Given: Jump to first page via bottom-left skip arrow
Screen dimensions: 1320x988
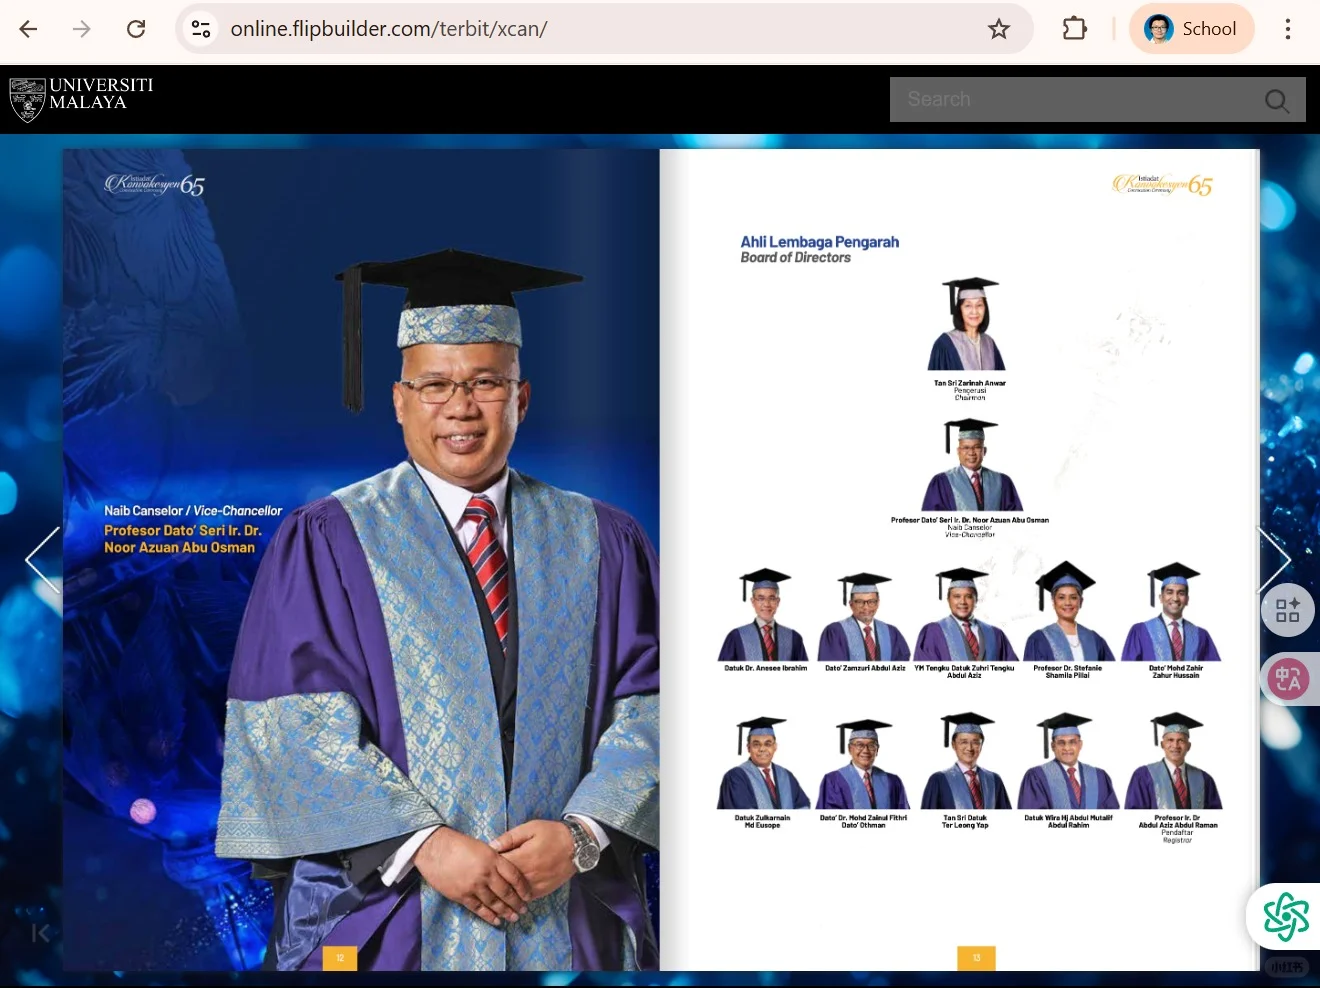Looking at the screenshot, I should (40, 934).
